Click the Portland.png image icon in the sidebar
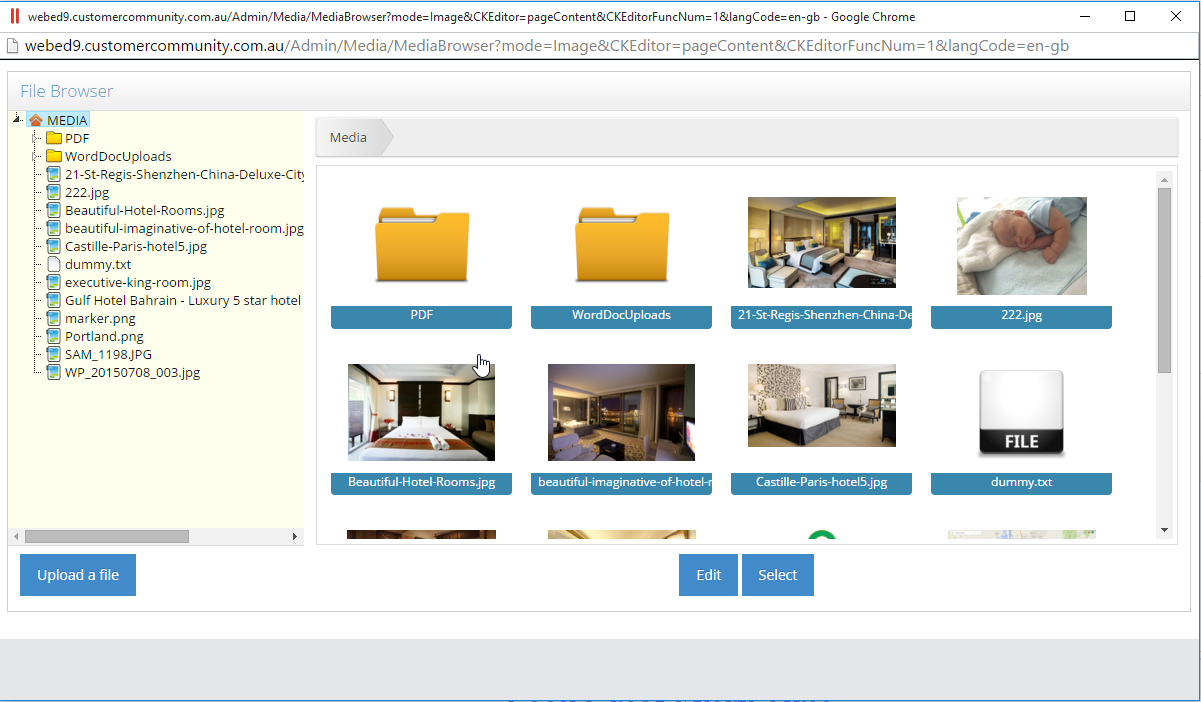This screenshot has height=702, width=1201. click(x=53, y=336)
